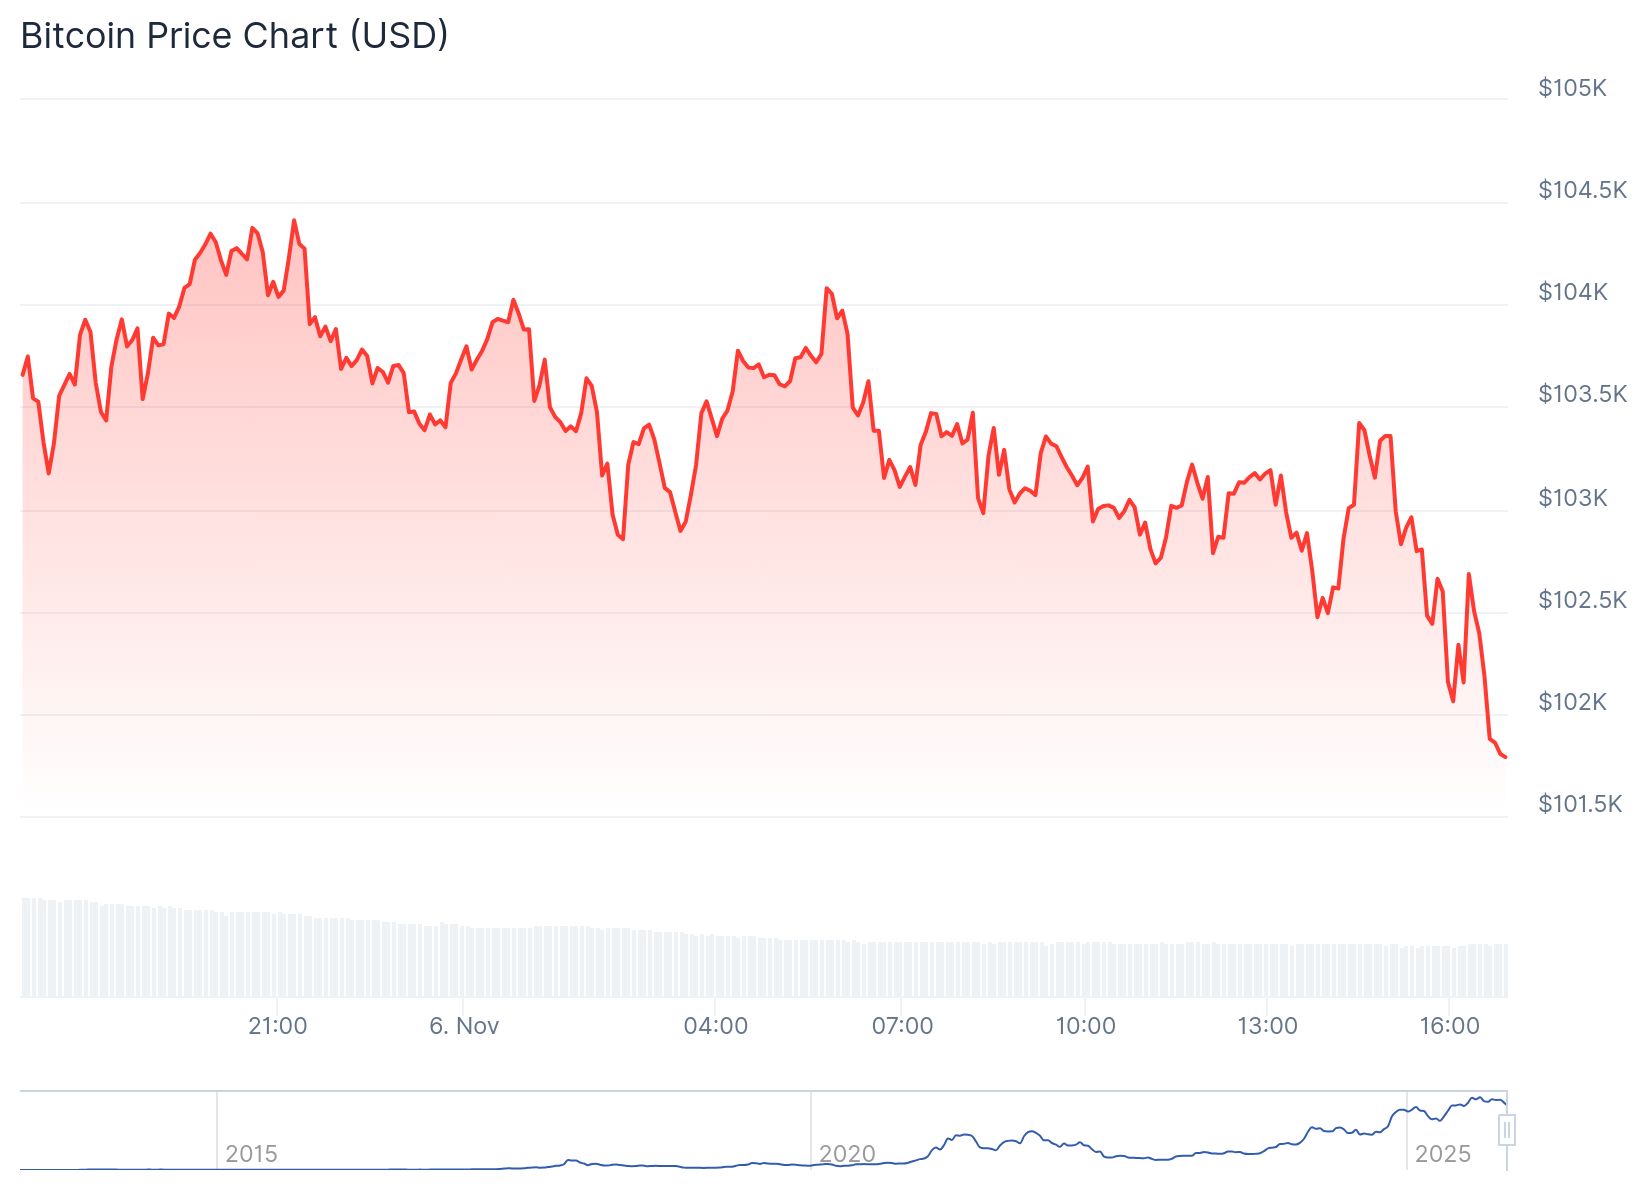This screenshot has width=1644, height=1200.
Task: Click the 21:00 time axis label
Action: point(278,1026)
